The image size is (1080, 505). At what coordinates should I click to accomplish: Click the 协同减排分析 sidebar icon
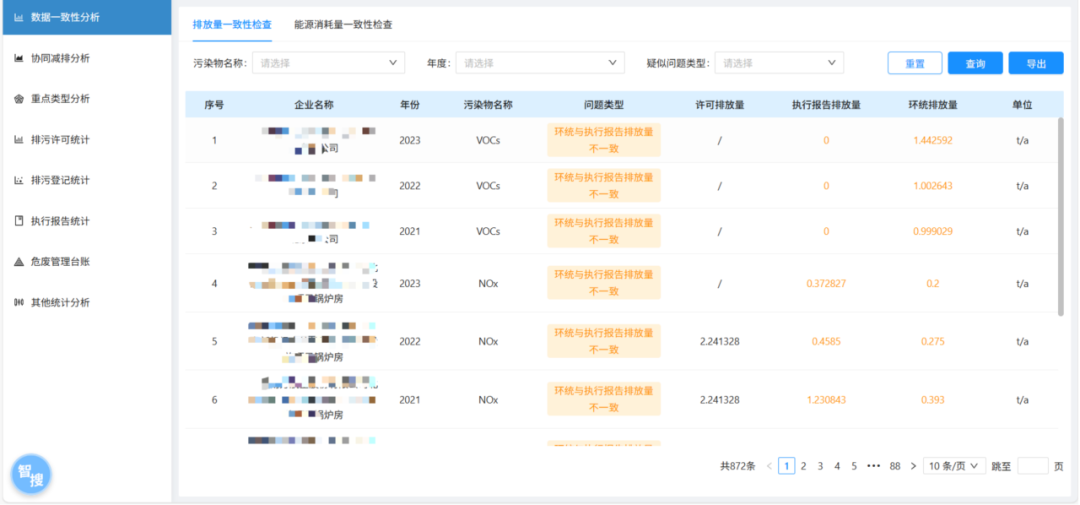point(18,58)
